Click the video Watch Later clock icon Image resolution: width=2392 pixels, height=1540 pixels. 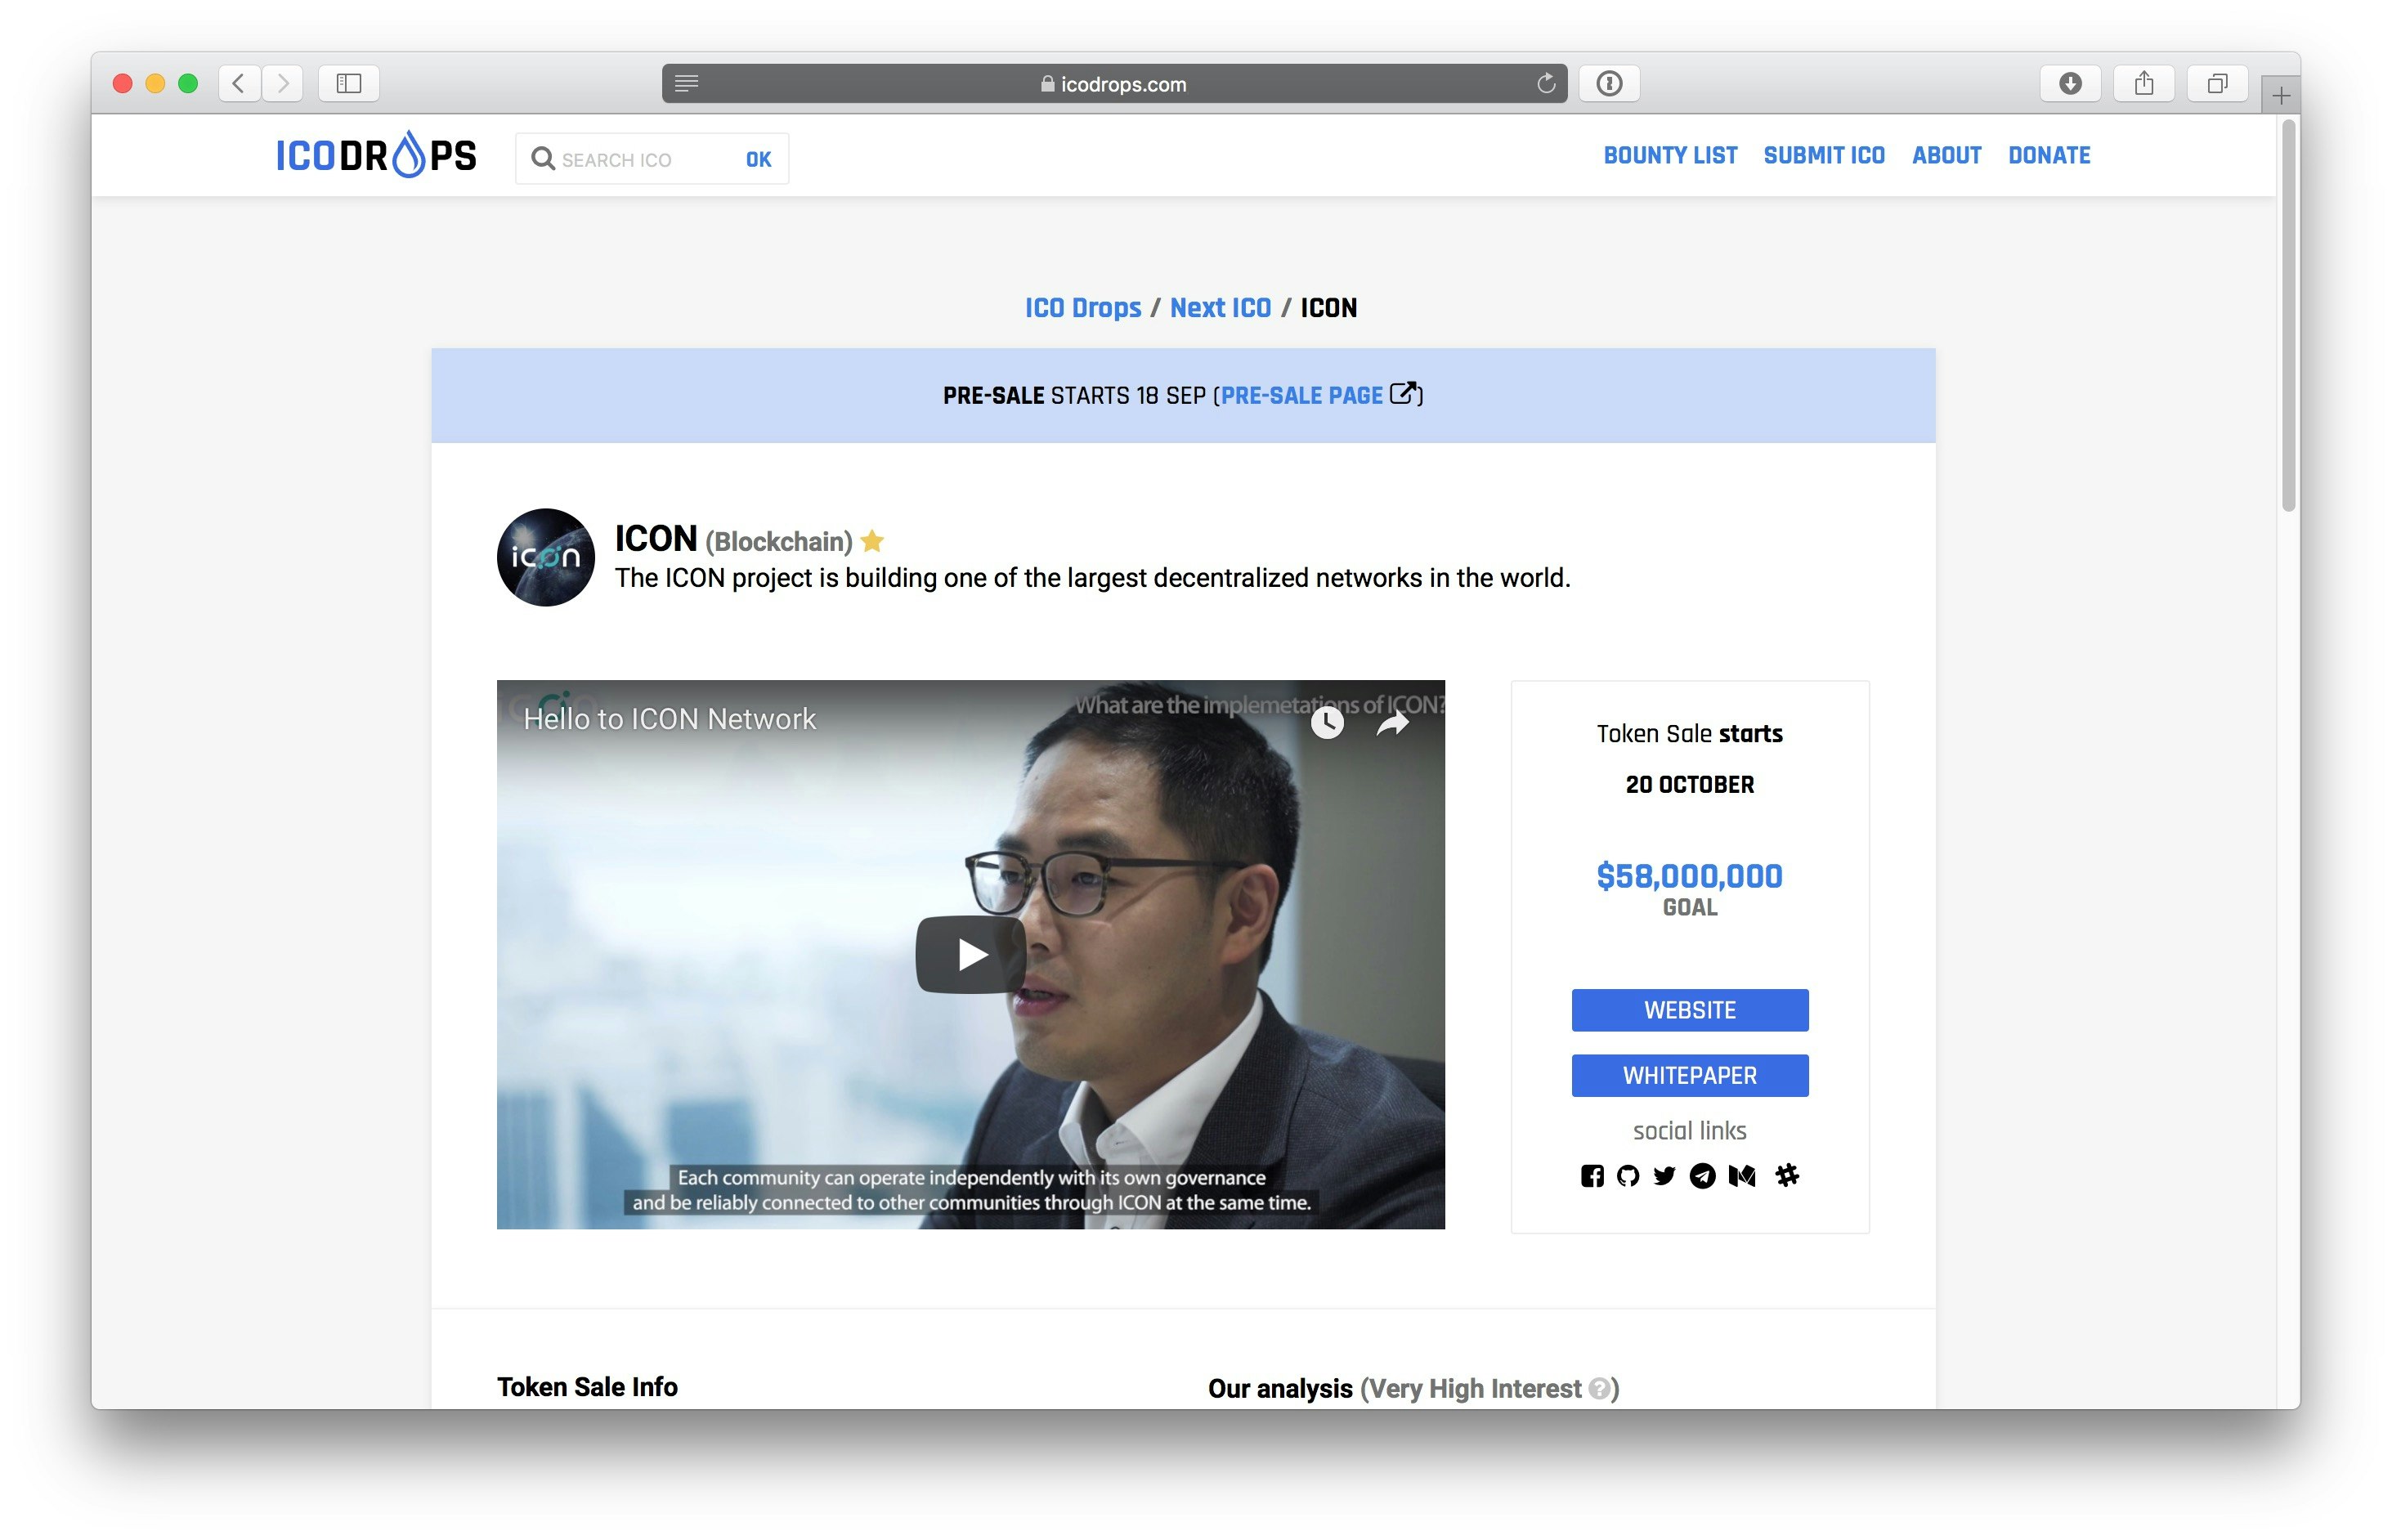(x=1327, y=722)
